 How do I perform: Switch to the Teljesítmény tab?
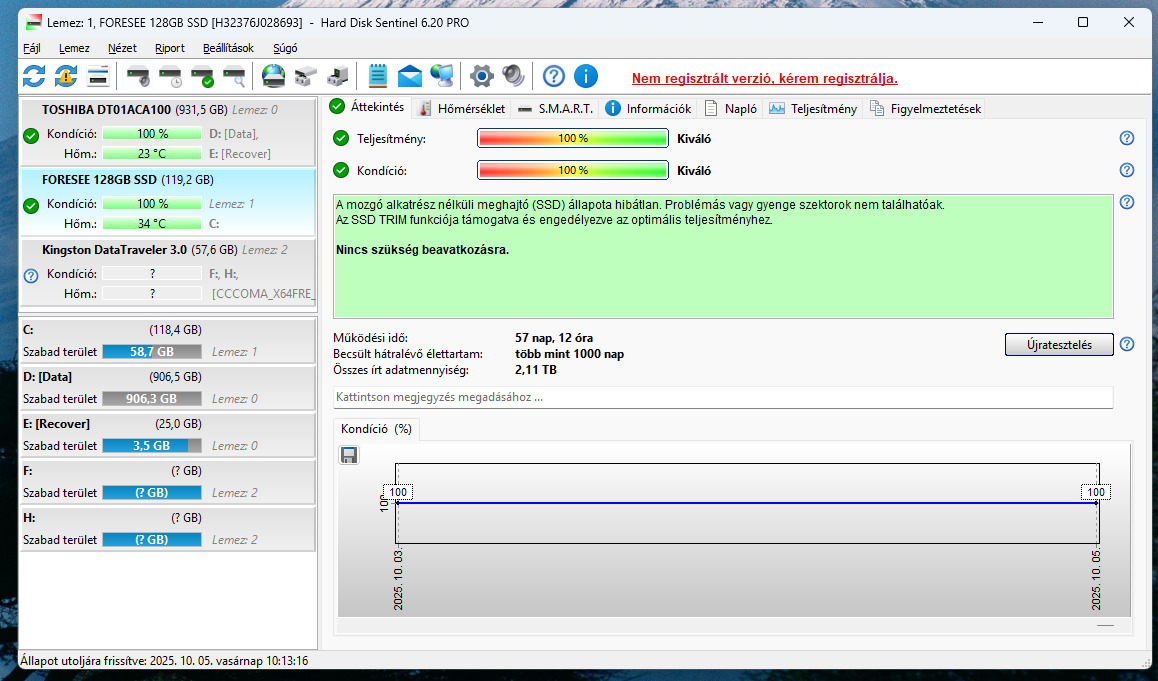pos(813,109)
